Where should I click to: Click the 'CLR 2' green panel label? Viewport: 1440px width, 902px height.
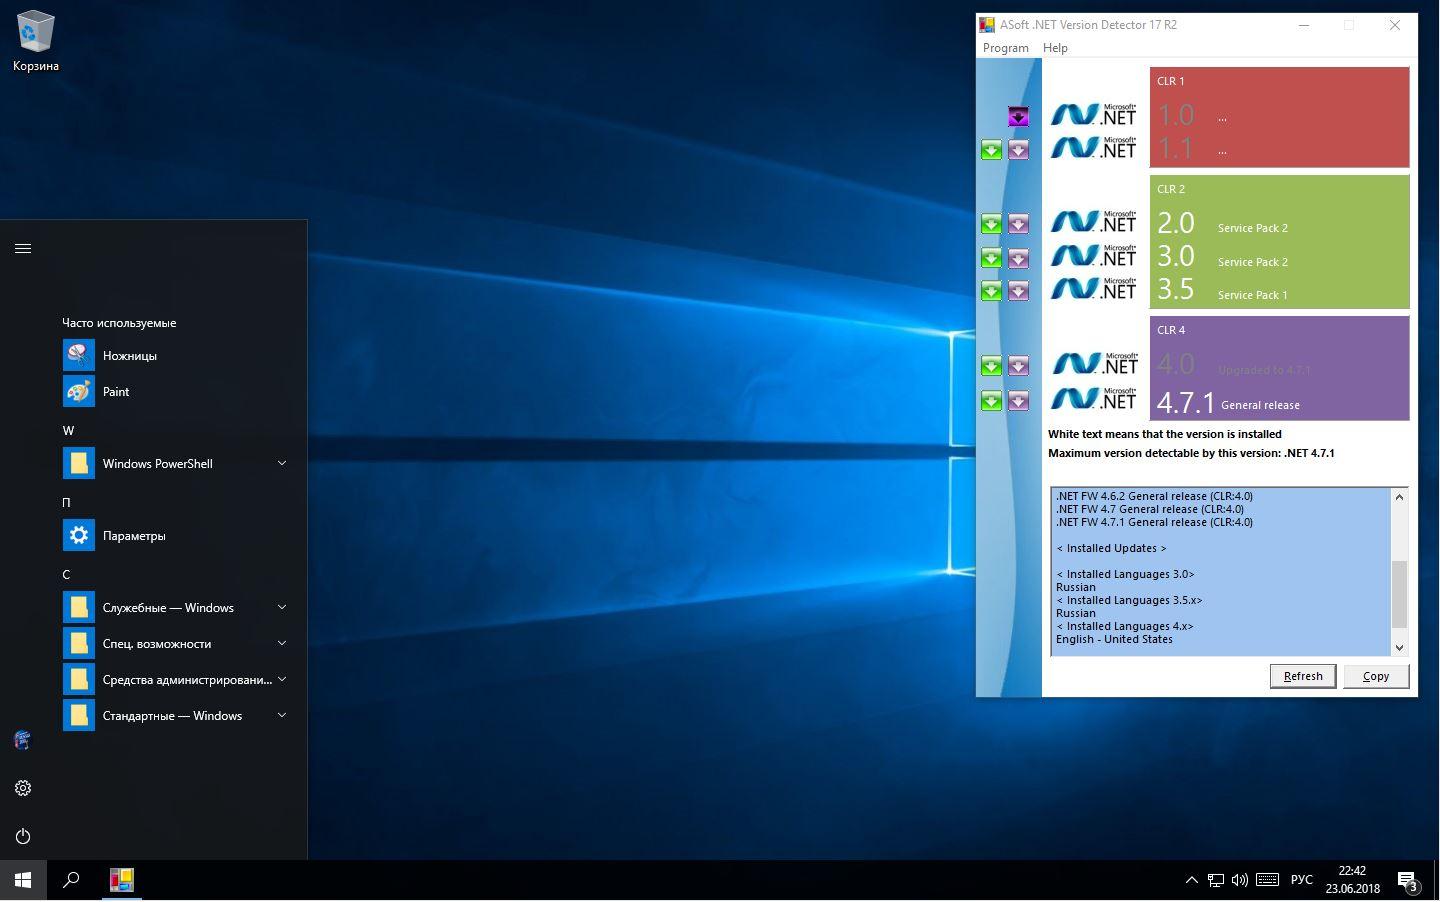[1171, 189]
